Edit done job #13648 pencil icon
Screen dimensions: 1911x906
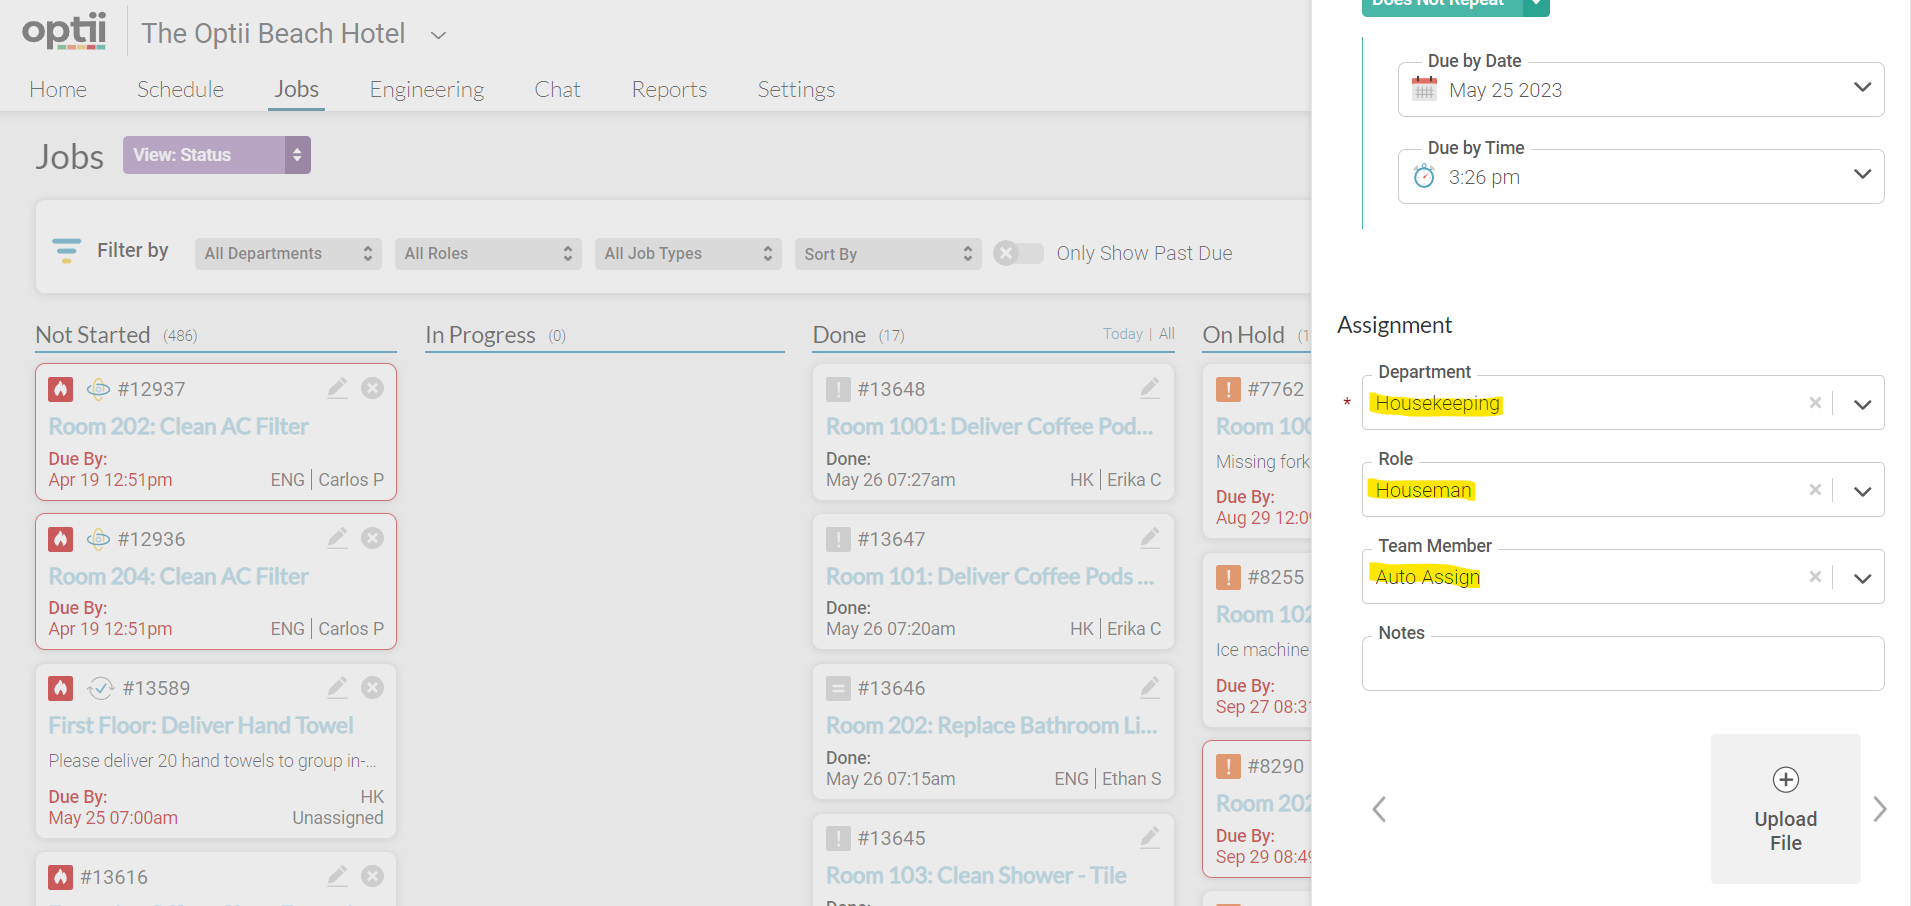[1150, 388]
